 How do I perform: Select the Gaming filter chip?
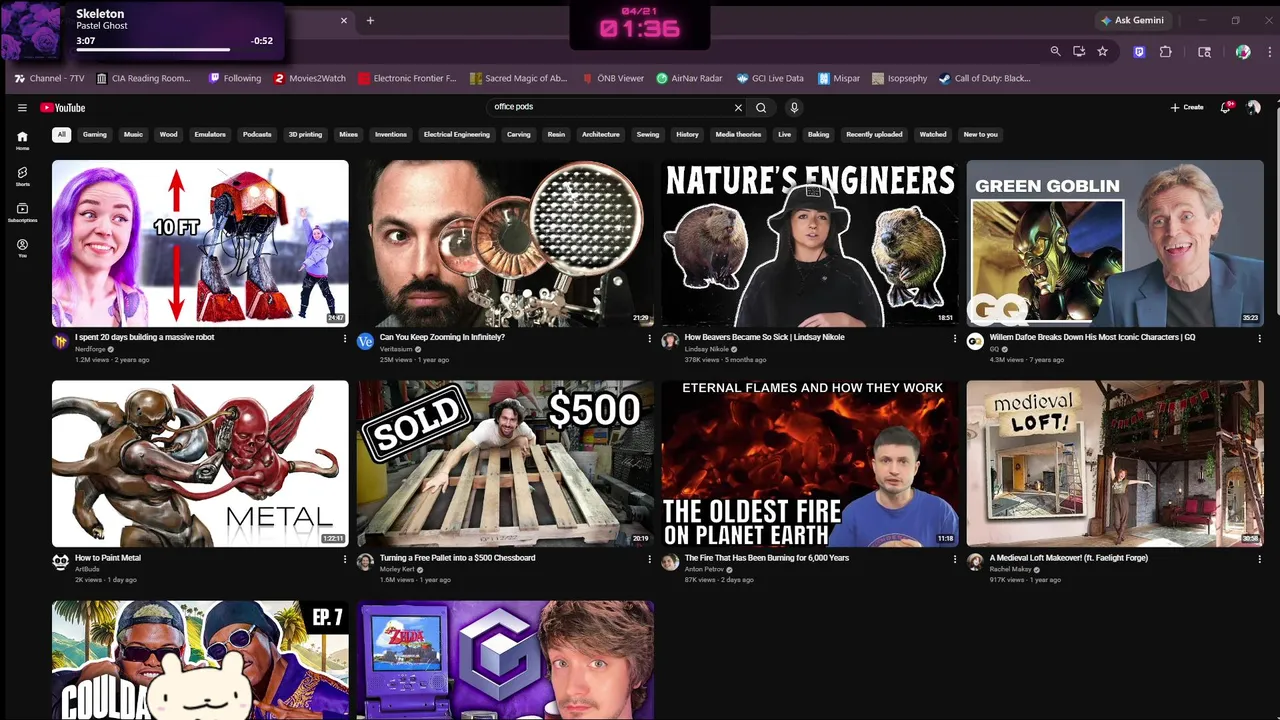point(95,134)
